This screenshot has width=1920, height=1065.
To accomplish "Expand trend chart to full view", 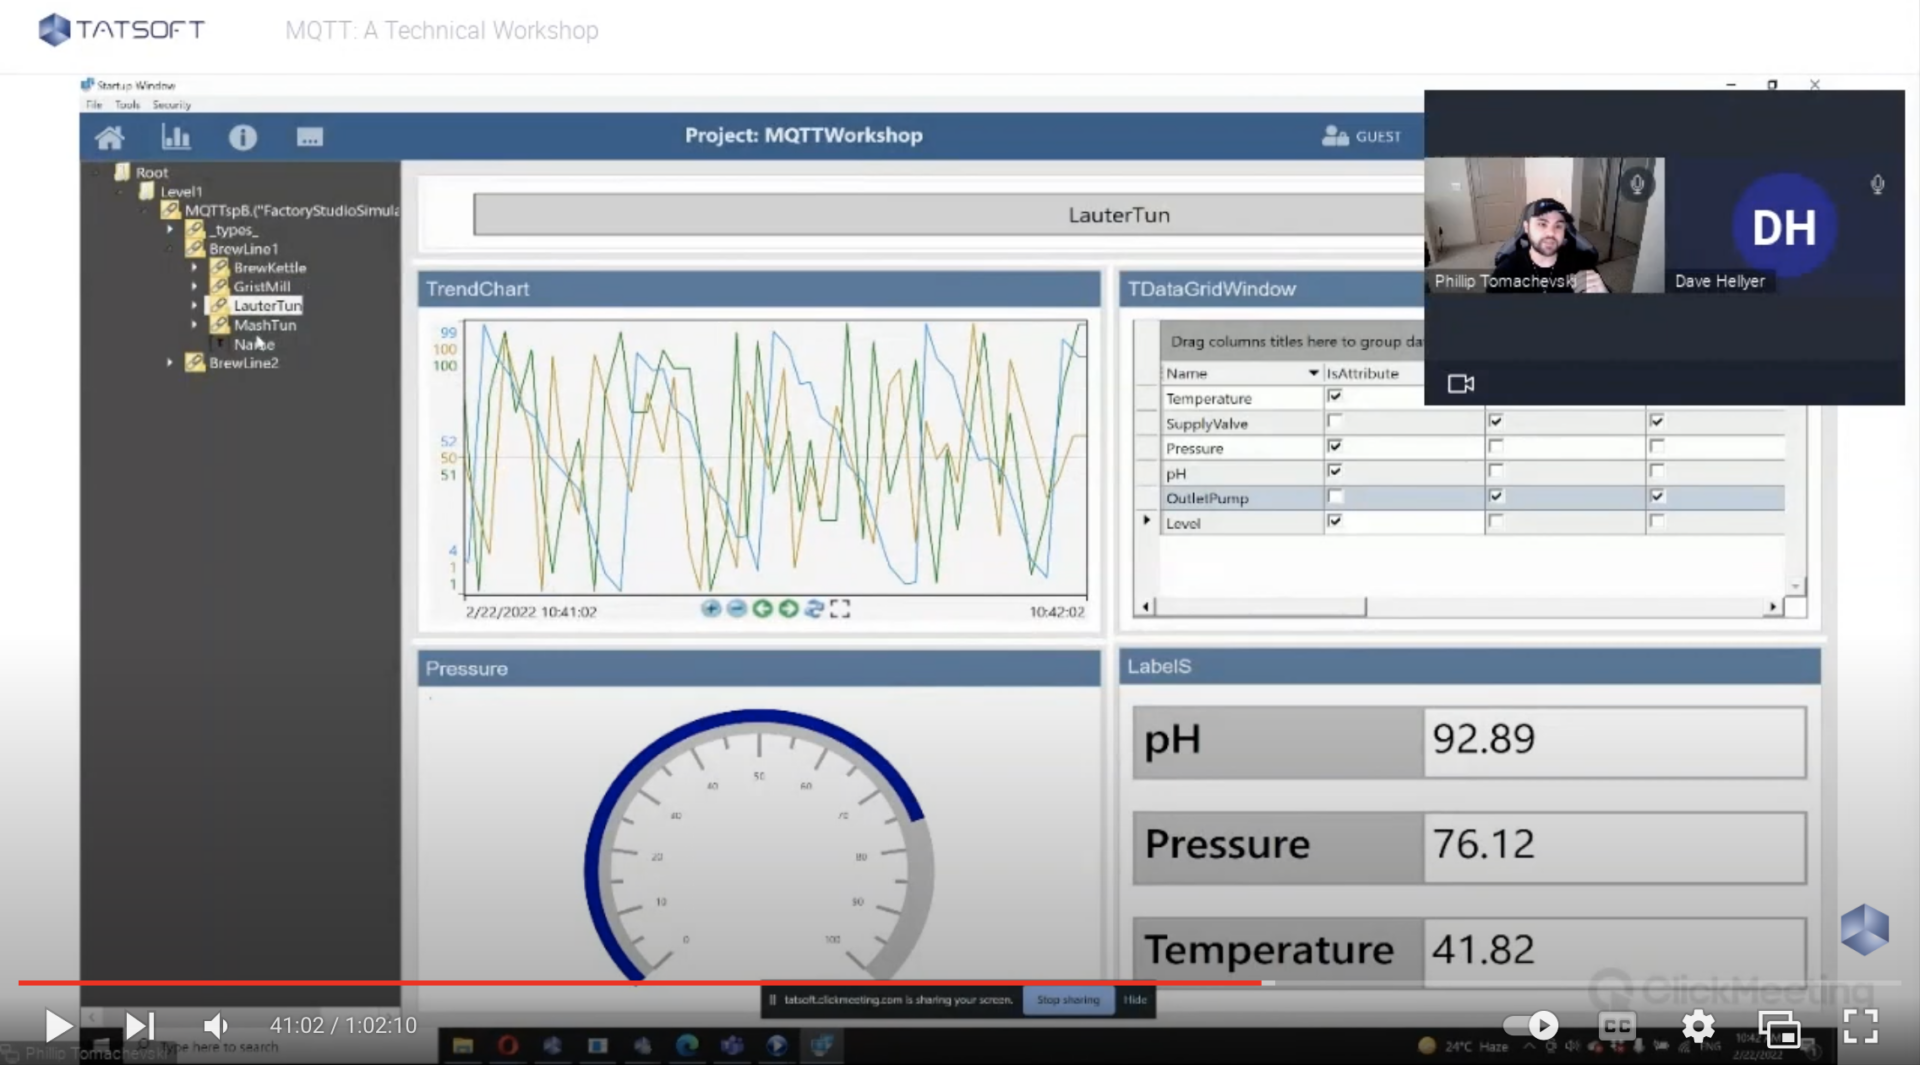I will coord(840,608).
